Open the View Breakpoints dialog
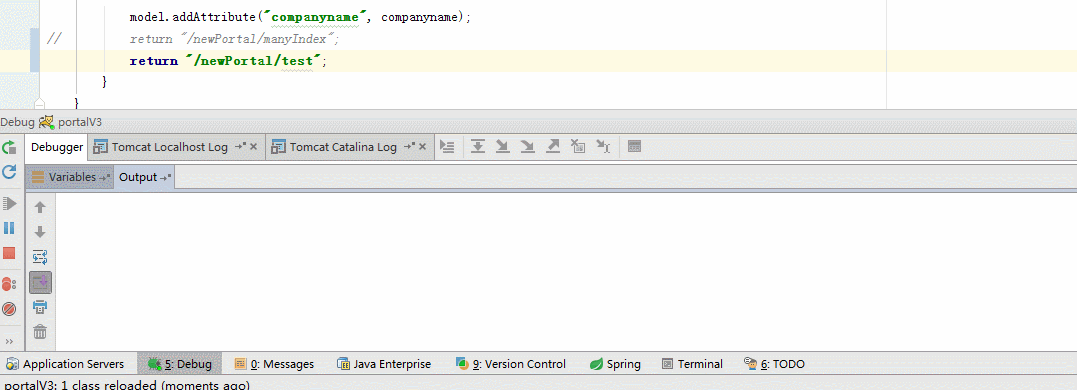This screenshot has width=1077, height=390. pos(9,284)
